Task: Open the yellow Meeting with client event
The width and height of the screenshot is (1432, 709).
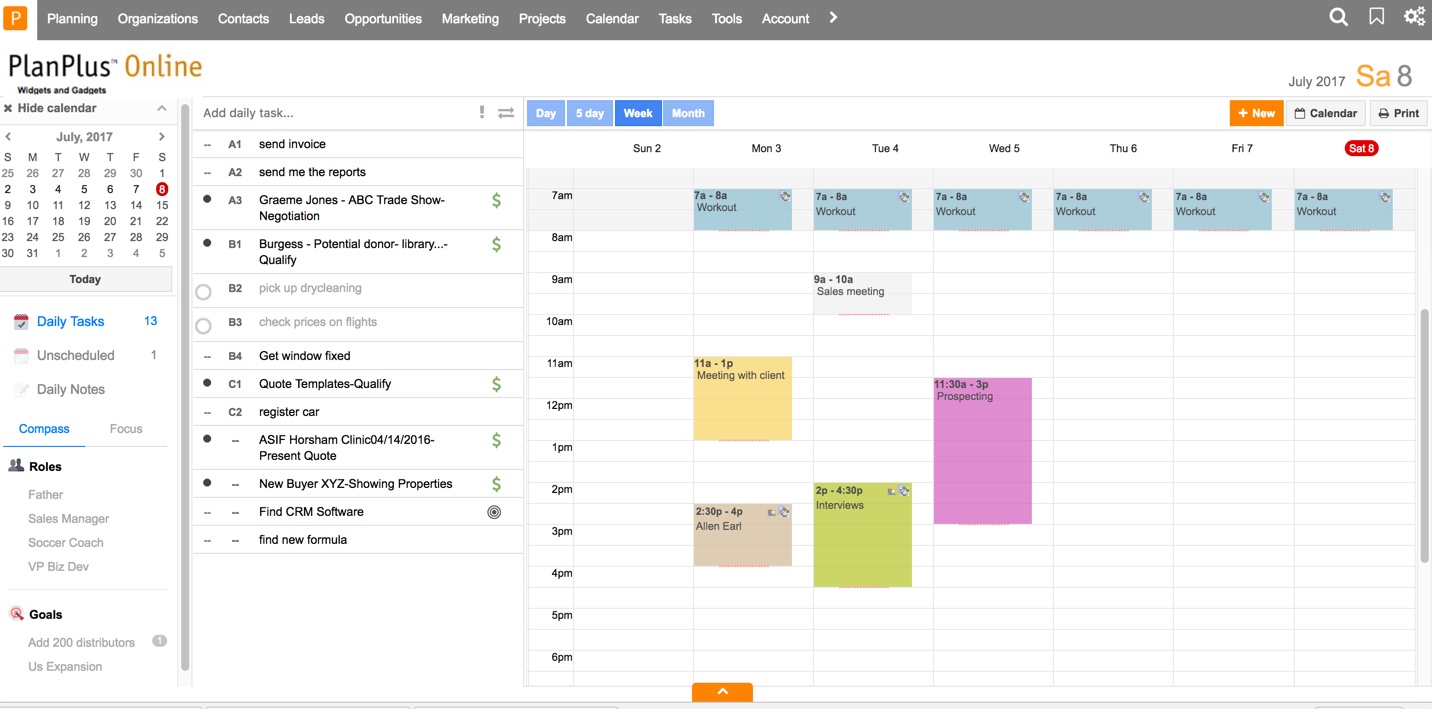Action: [x=743, y=398]
